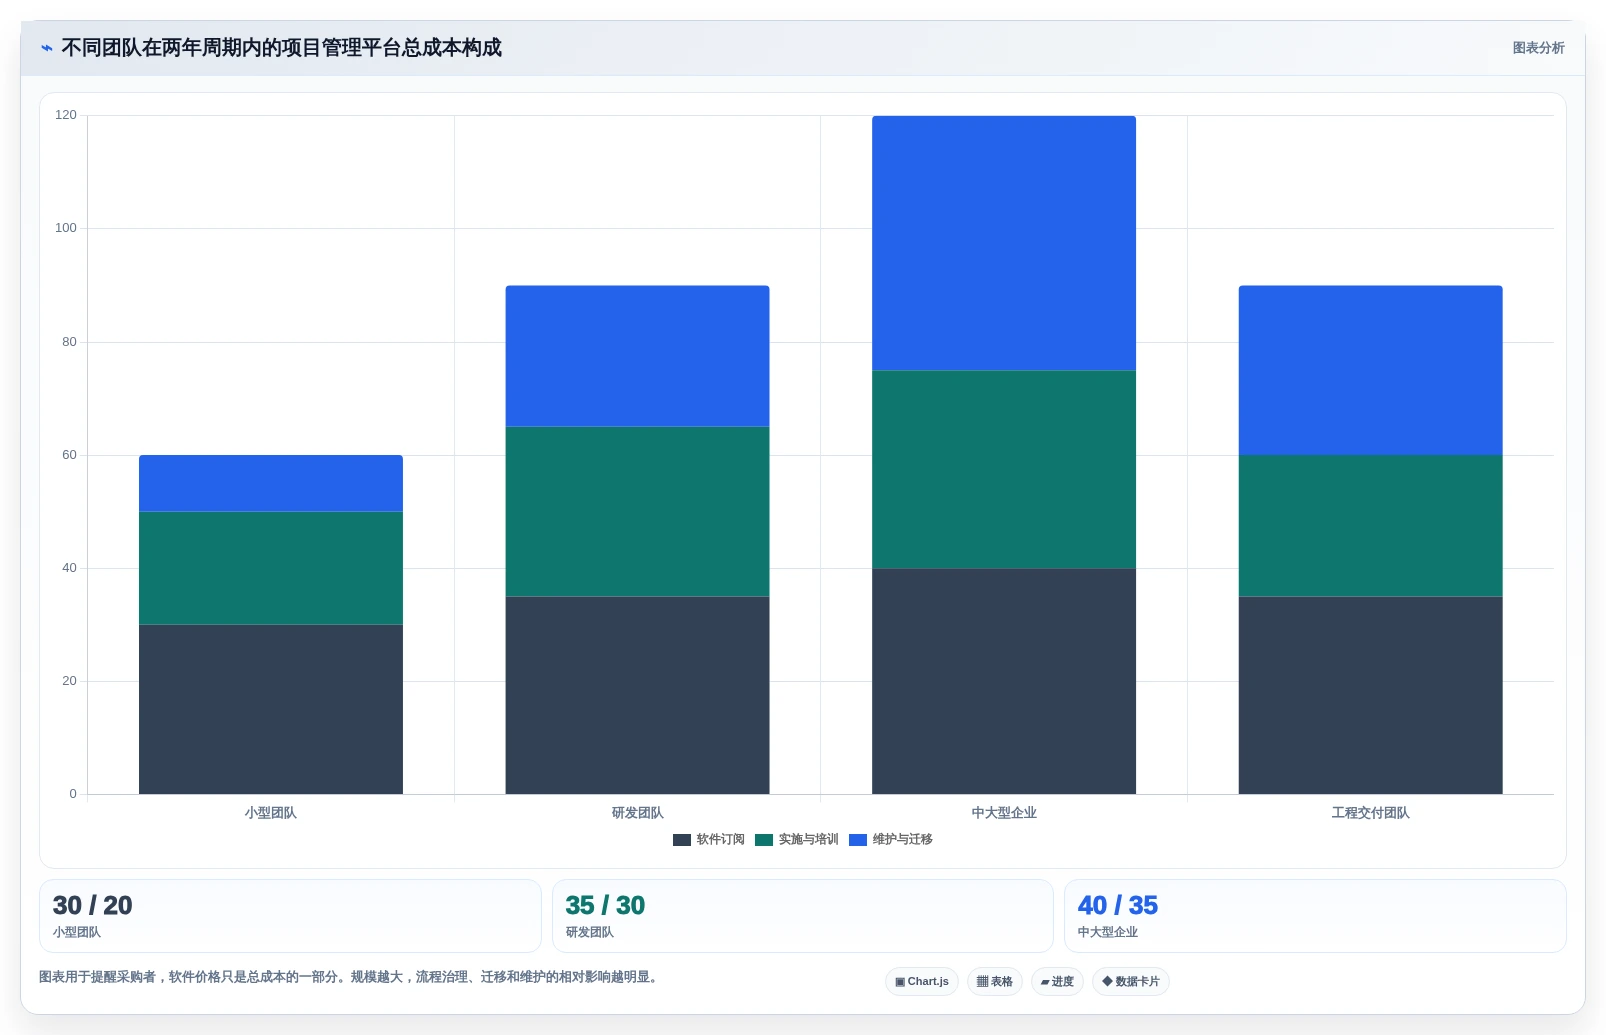Toggle the 实施与培训 legend item
The width and height of the screenshot is (1606, 1035).
pos(797,840)
